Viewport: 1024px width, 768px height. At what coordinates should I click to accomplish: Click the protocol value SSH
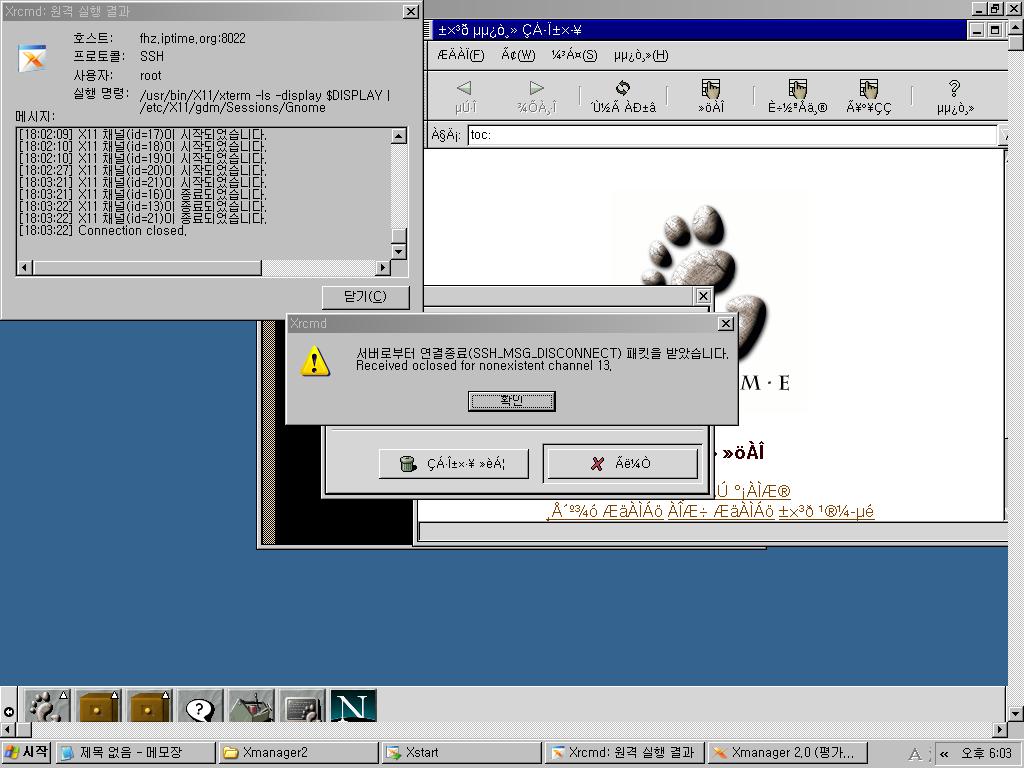click(152, 57)
